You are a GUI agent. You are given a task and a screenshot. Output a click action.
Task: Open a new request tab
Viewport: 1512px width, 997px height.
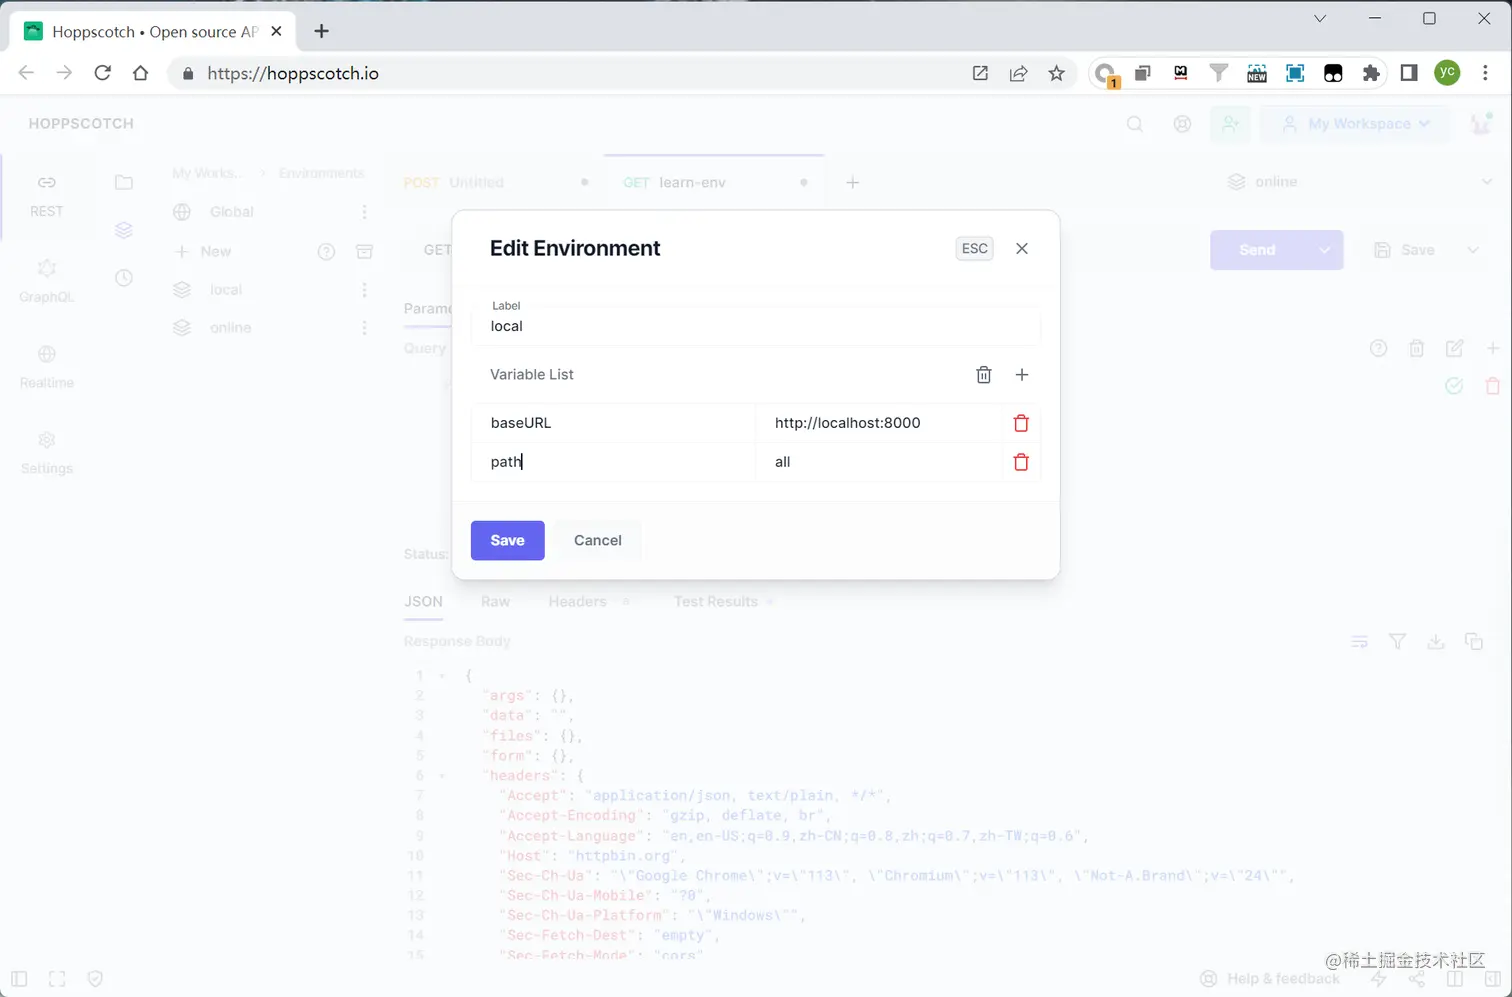pyautogui.click(x=852, y=182)
